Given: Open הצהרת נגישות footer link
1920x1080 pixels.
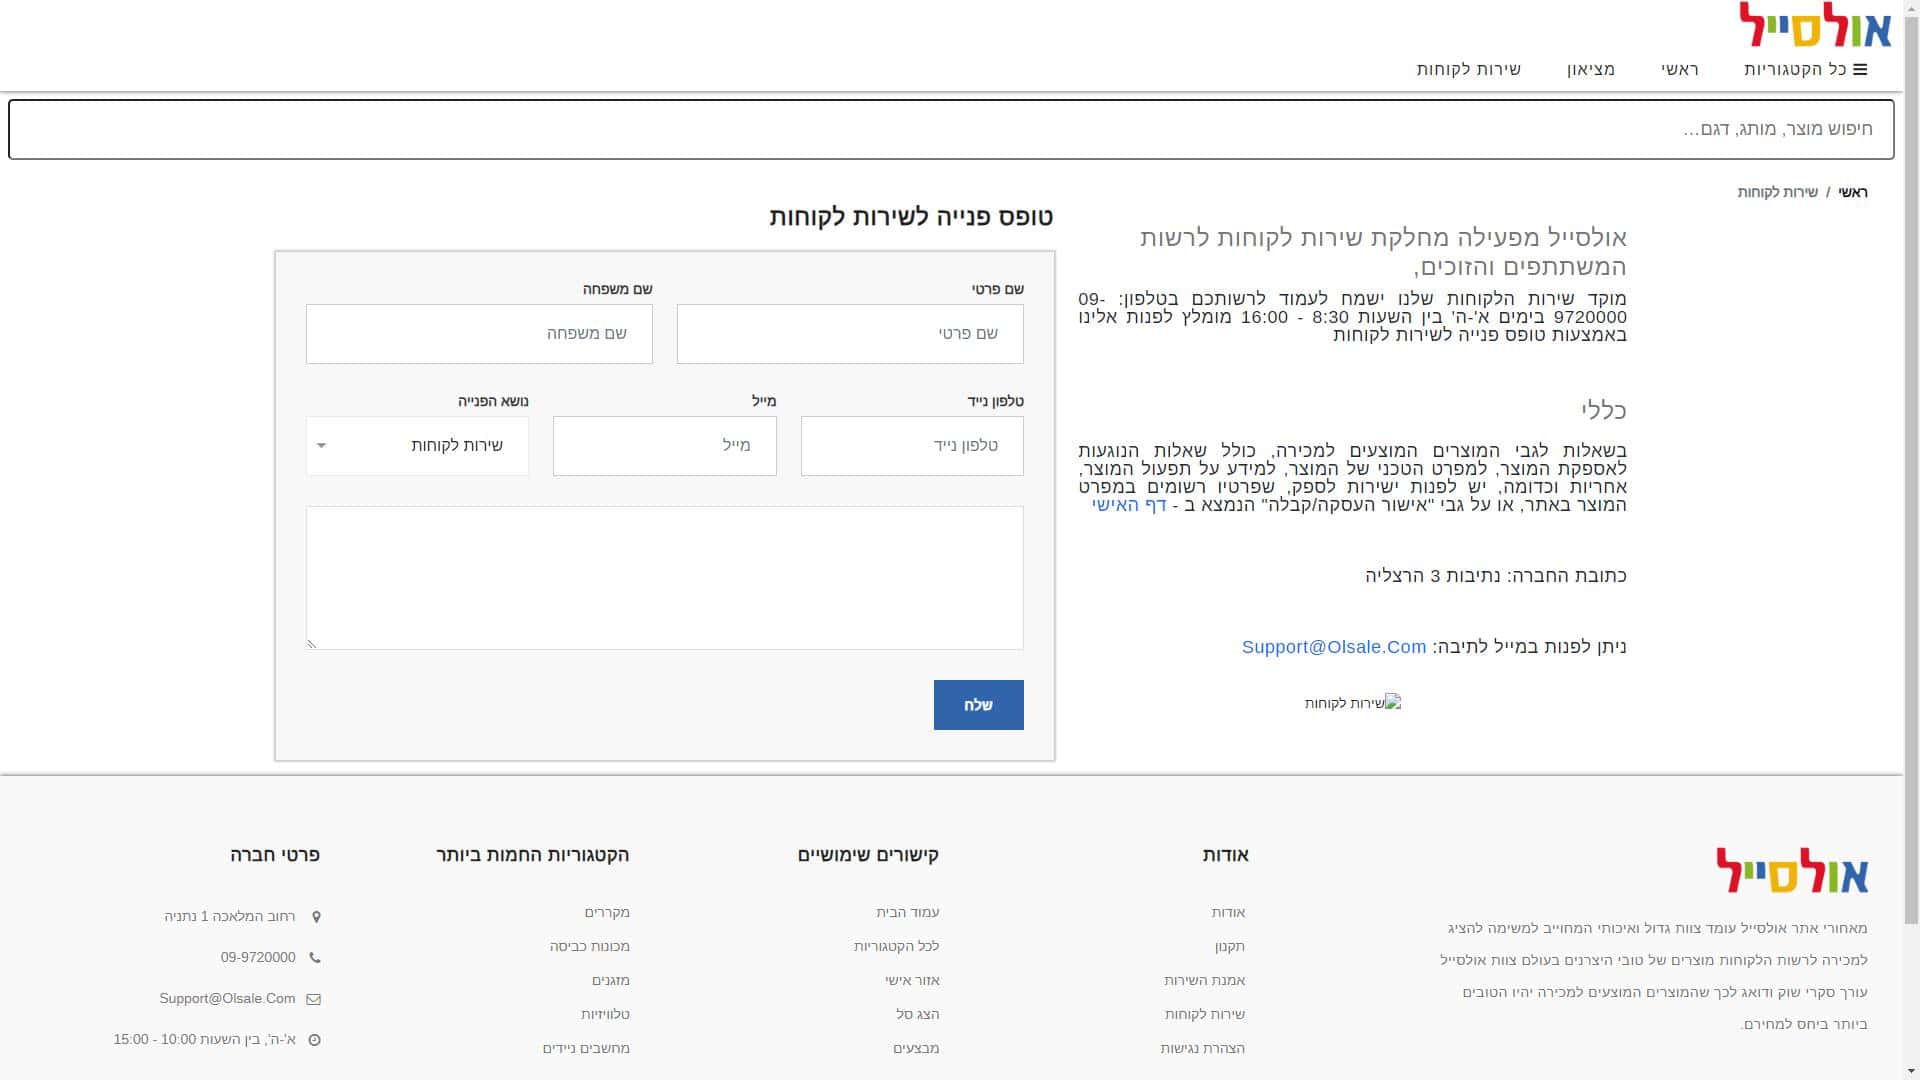Looking at the screenshot, I should tap(1202, 1048).
